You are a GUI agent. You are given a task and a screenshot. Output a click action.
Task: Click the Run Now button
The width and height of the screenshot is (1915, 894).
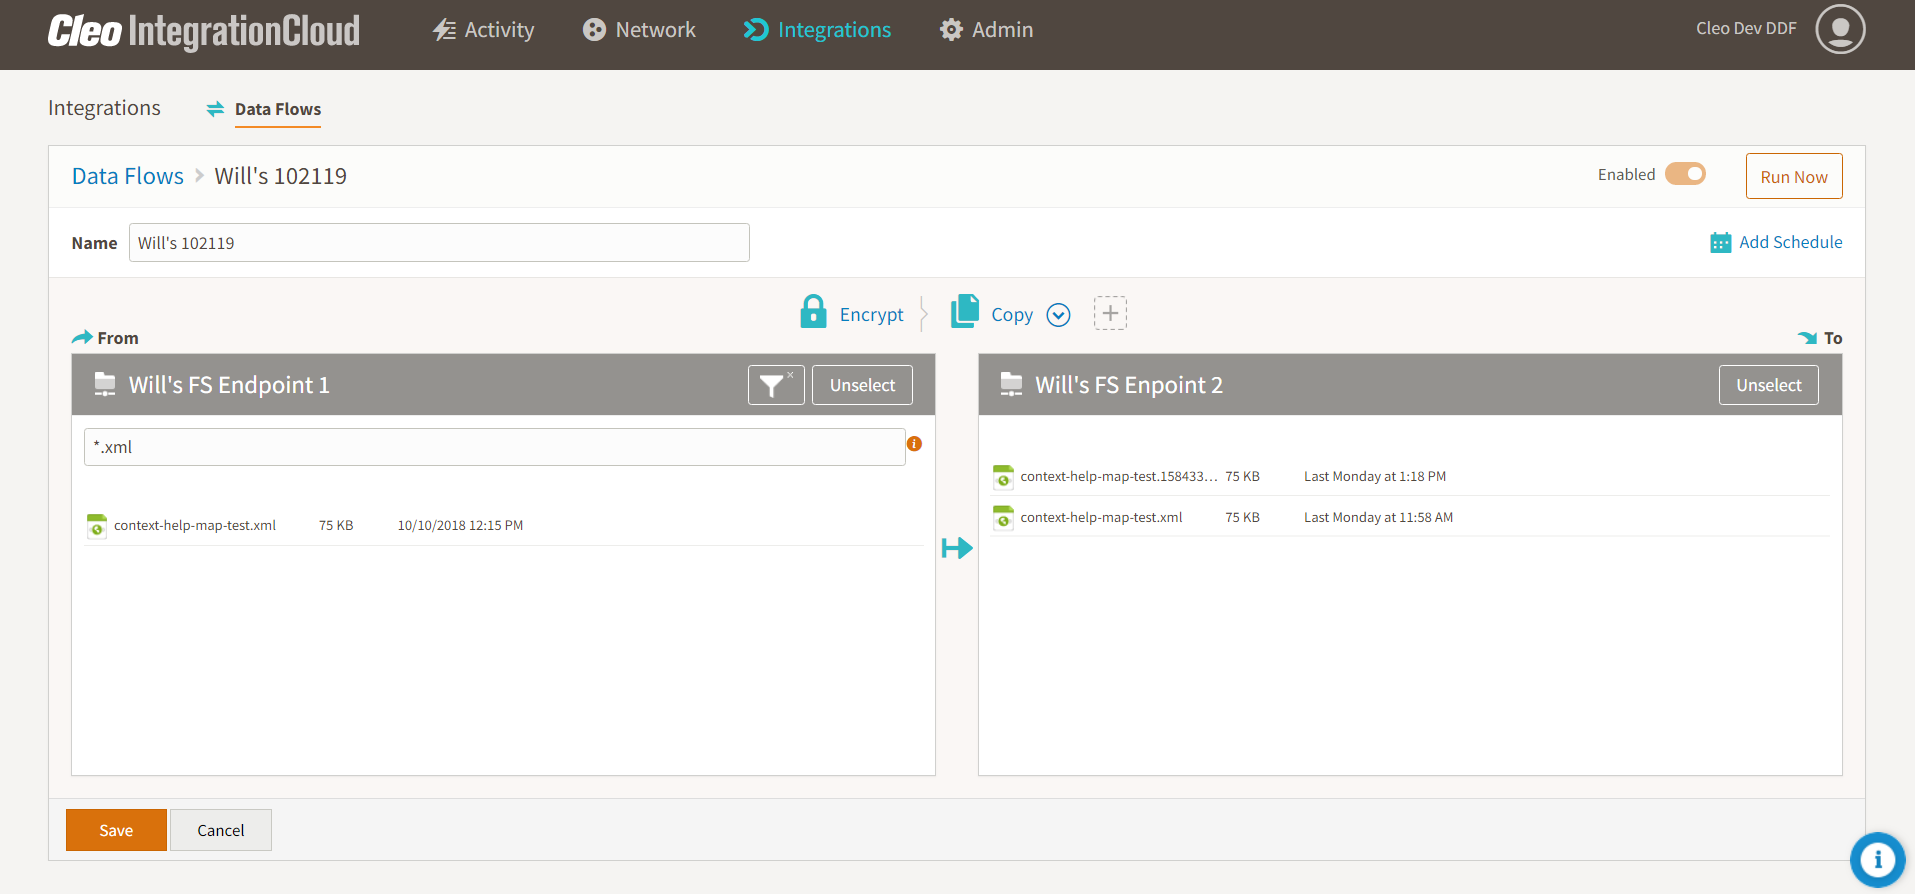[1793, 177]
